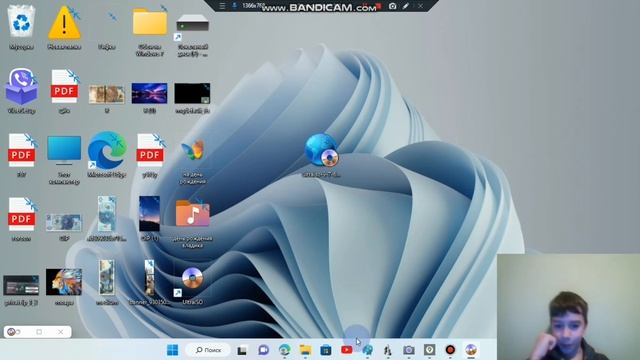Open the yellow folder on the desktop

click(150, 22)
